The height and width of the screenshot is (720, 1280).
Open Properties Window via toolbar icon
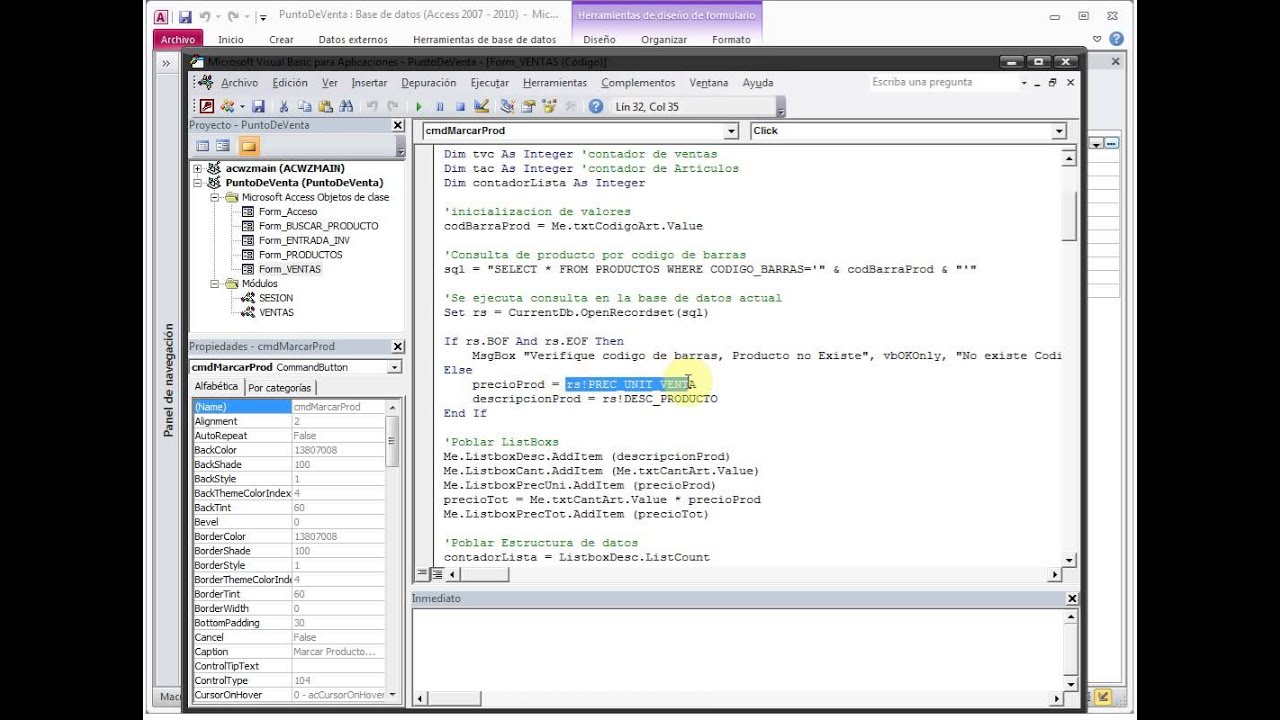click(x=528, y=106)
